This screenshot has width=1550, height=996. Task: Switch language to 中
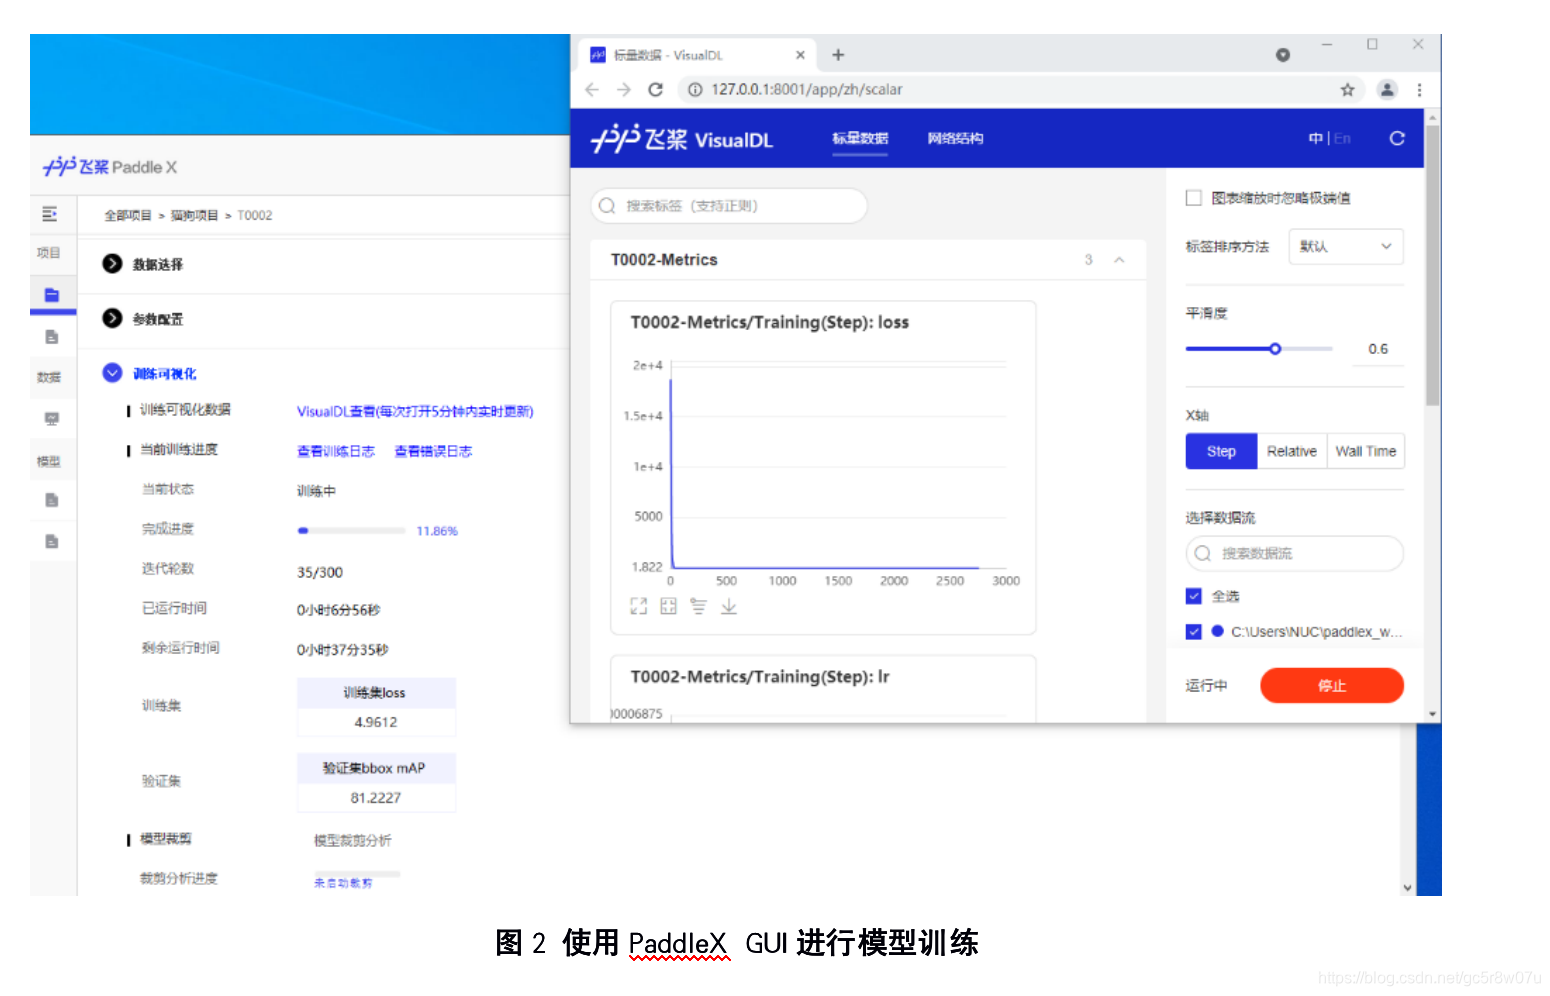coord(1315,138)
